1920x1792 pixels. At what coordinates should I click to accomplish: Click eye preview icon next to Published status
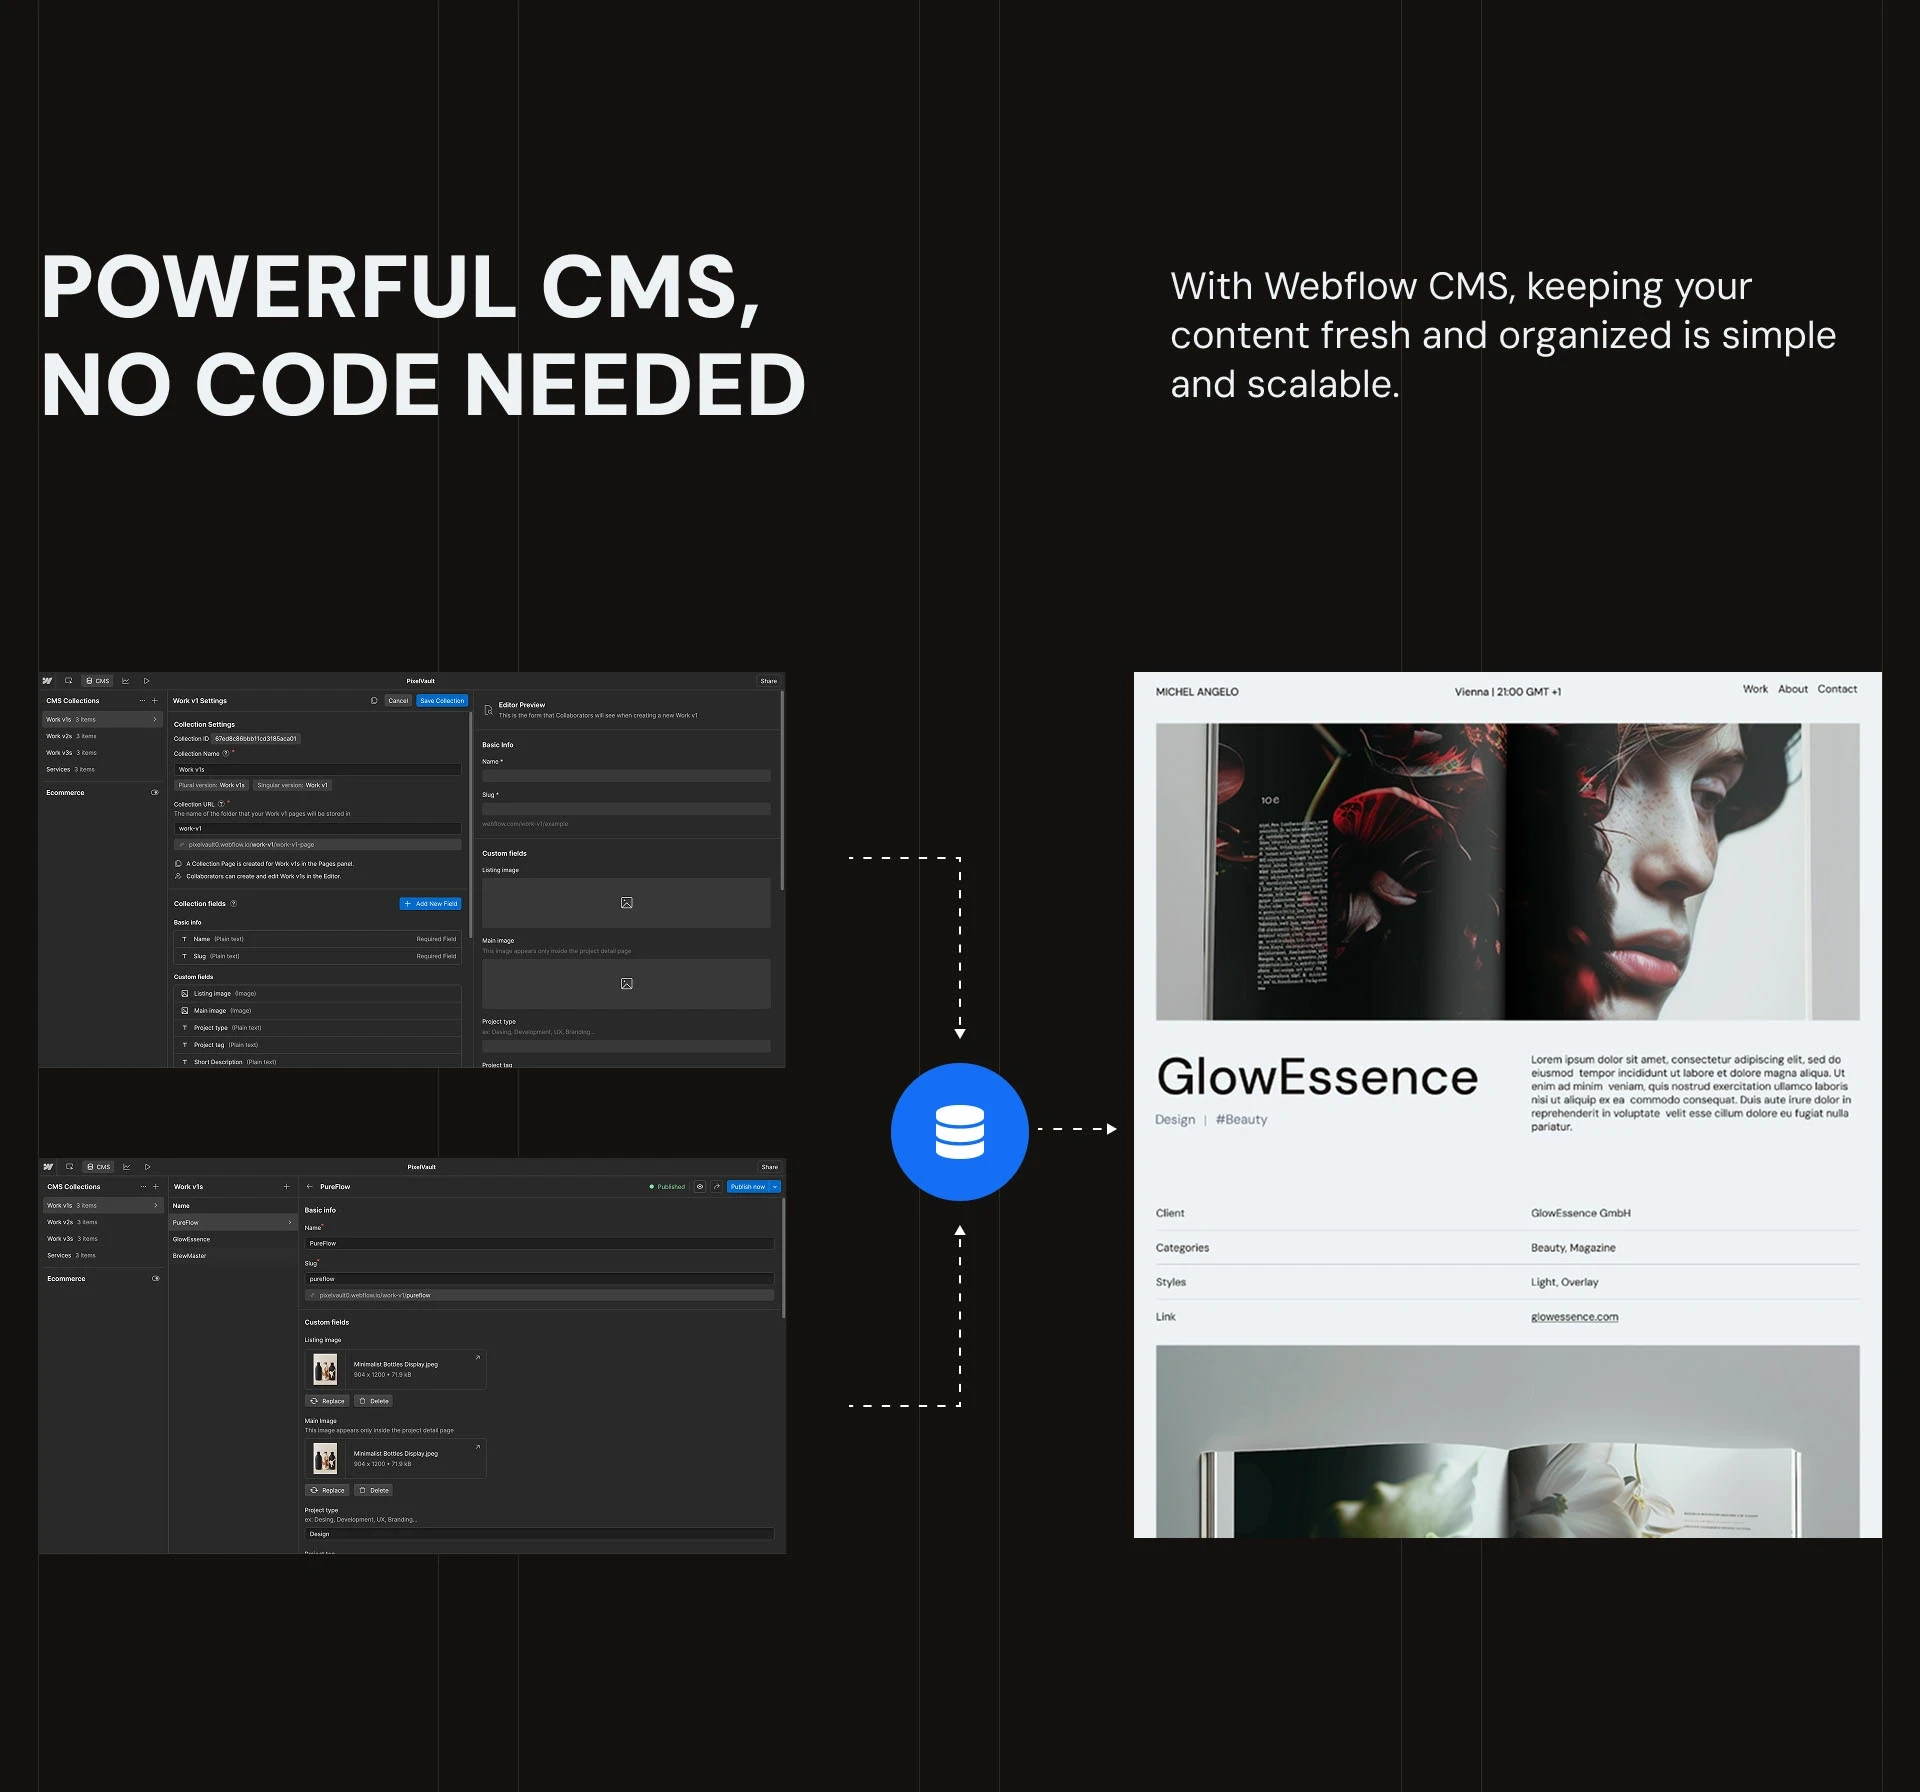[x=700, y=1187]
